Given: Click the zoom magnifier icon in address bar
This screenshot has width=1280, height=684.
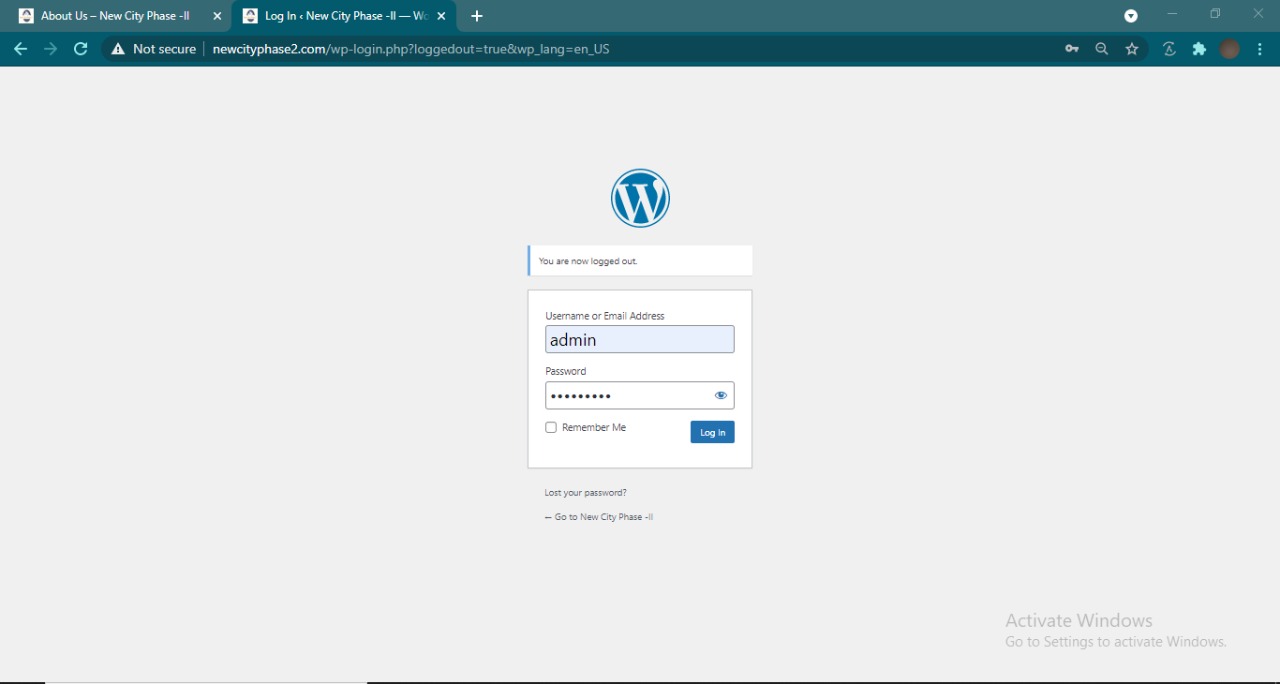Looking at the screenshot, I should [1102, 49].
